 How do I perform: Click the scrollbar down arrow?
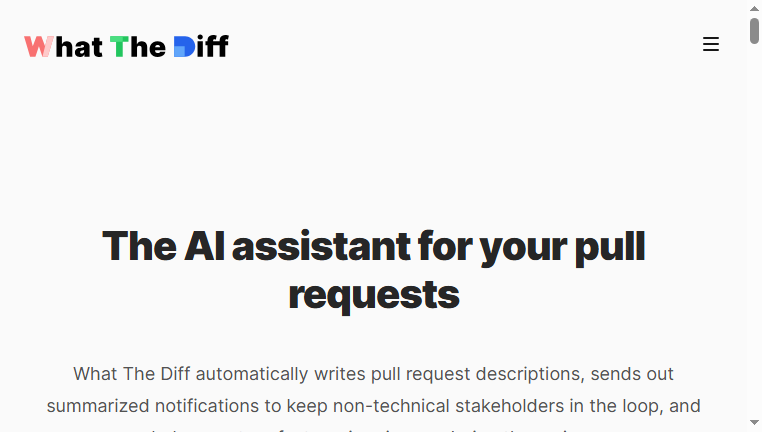pos(754,422)
